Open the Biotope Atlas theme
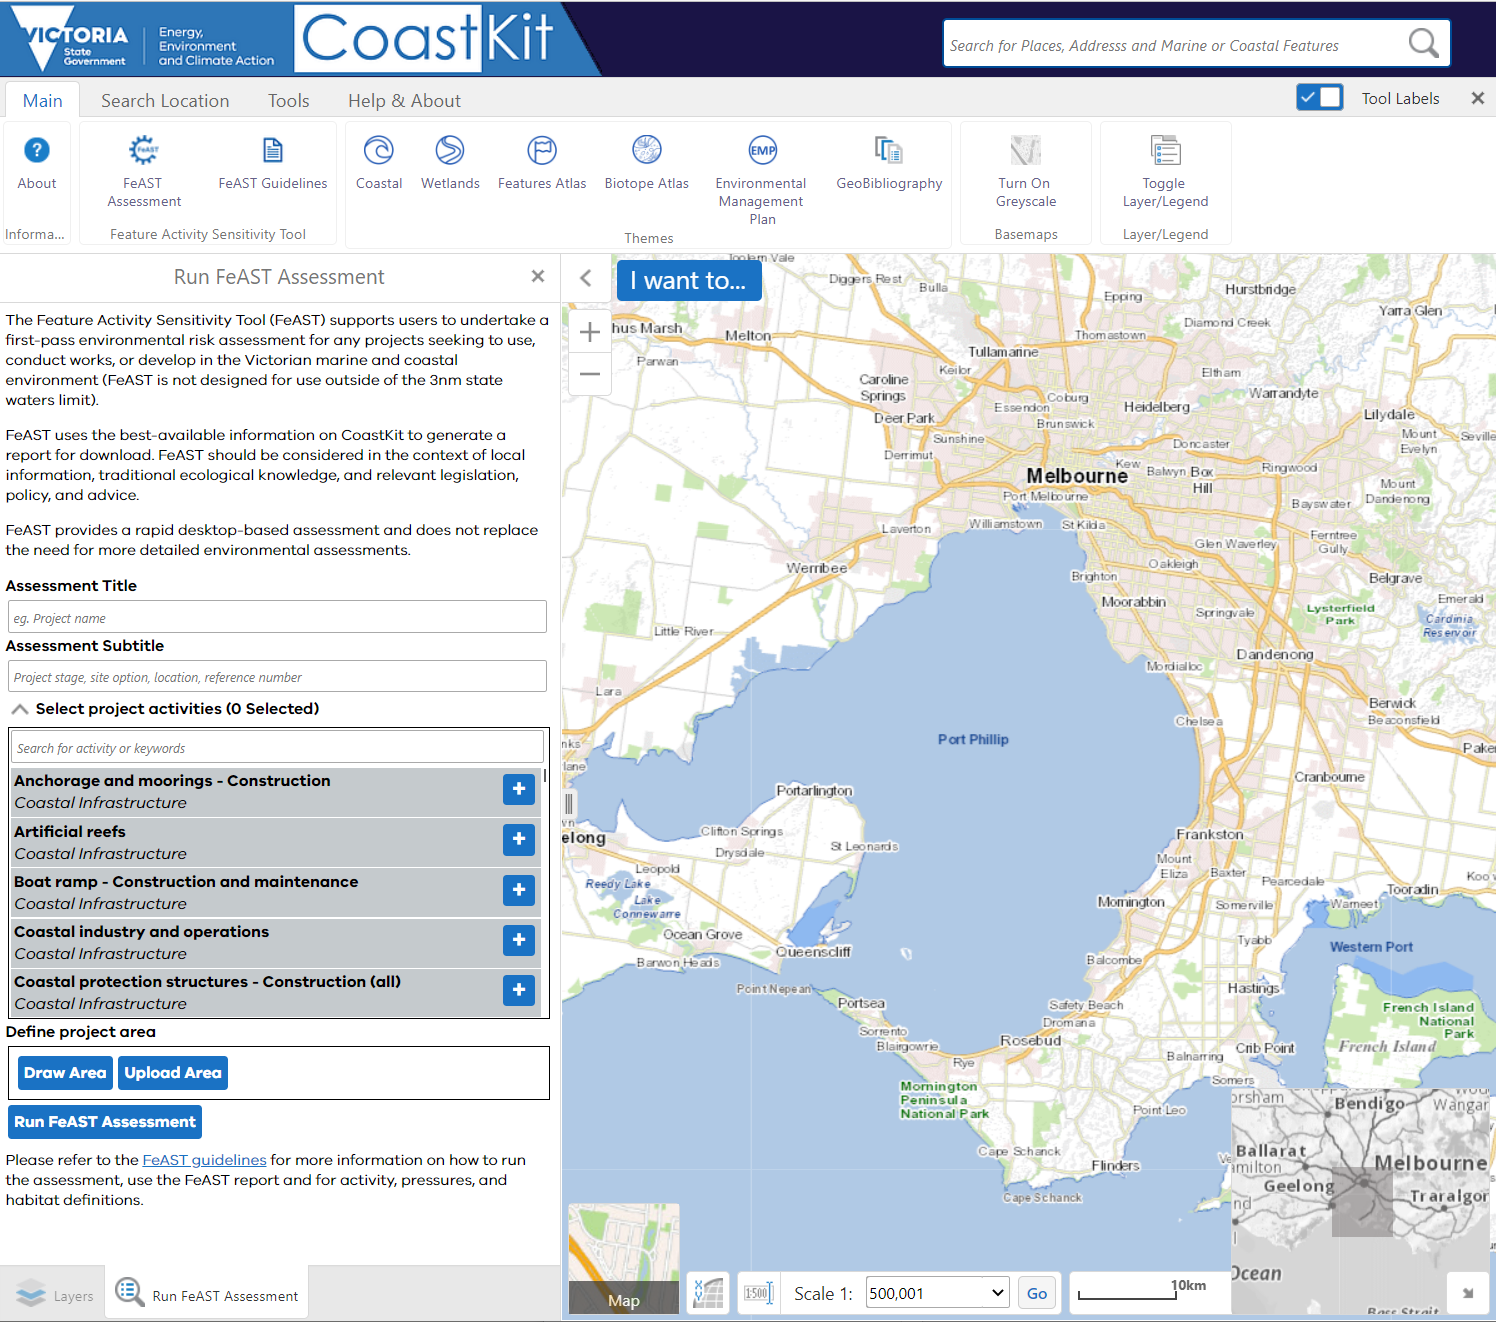This screenshot has height=1322, width=1496. (647, 150)
